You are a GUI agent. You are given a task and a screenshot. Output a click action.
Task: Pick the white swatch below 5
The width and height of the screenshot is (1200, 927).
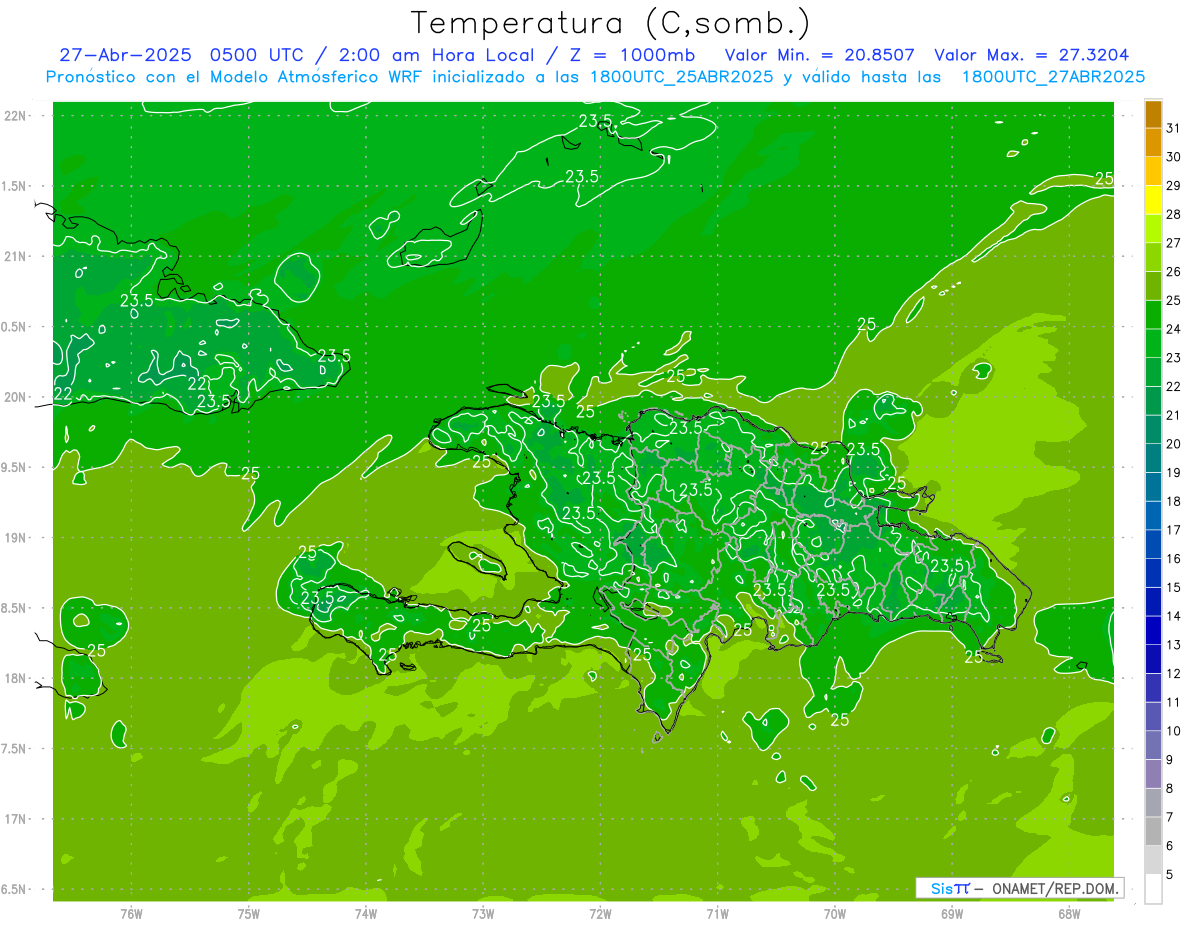[x=1153, y=889]
